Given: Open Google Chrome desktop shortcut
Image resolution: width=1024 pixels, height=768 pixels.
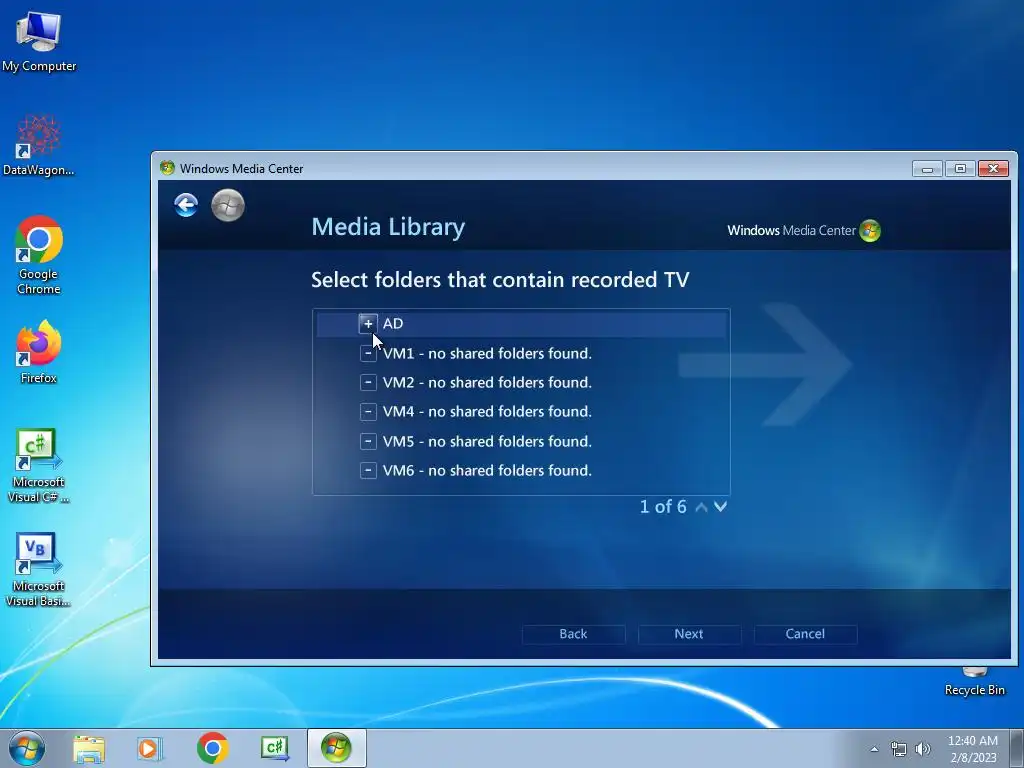Looking at the screenshot, I should coord(39,255).
